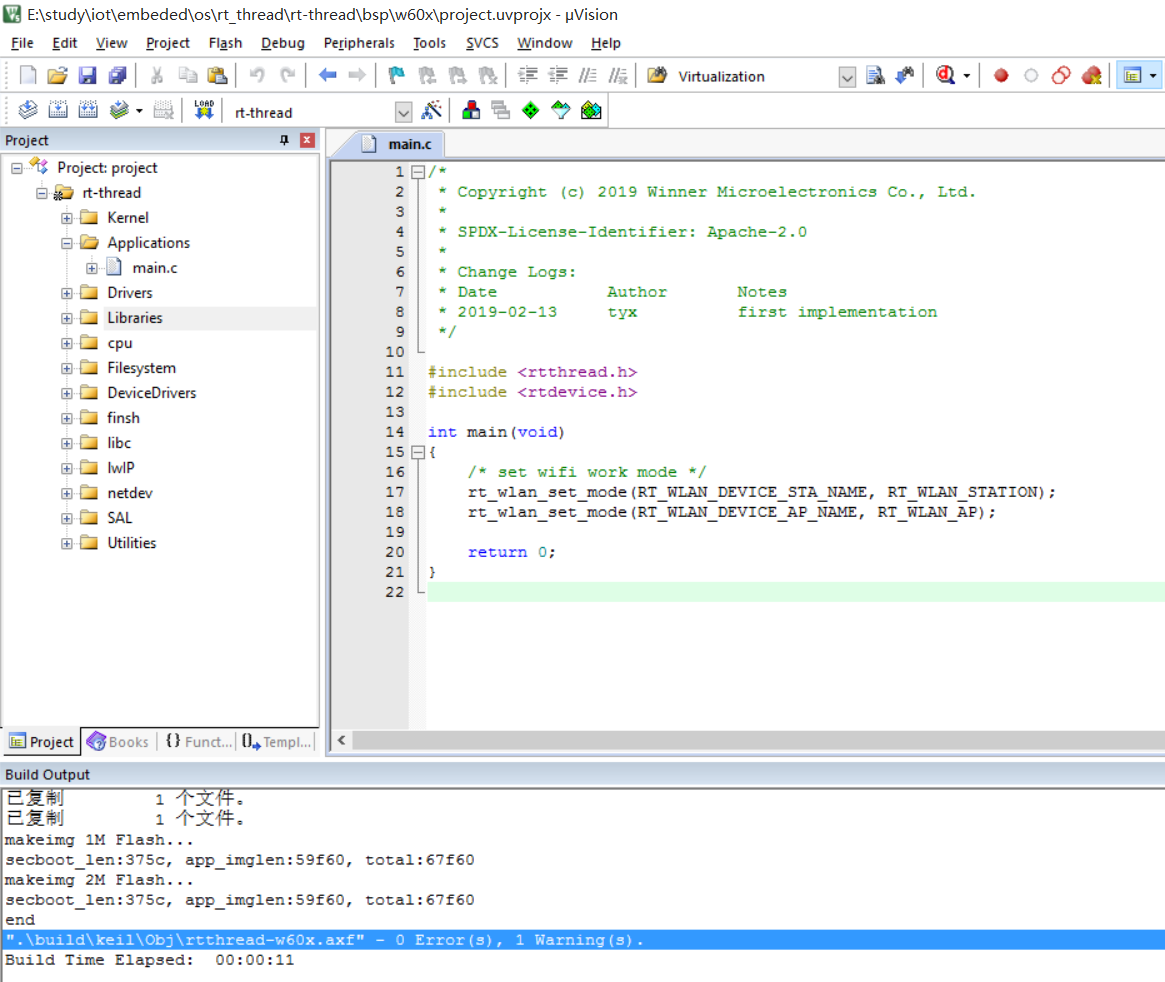Click the Indent selected lines icon

point(528,75)
